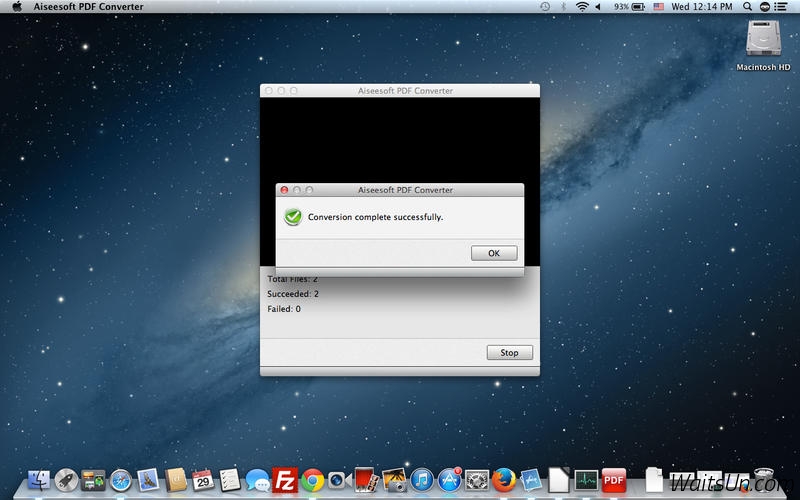Open the LibreOffice document icon in dock
The image size is (800, 500).
pos(559,481)
